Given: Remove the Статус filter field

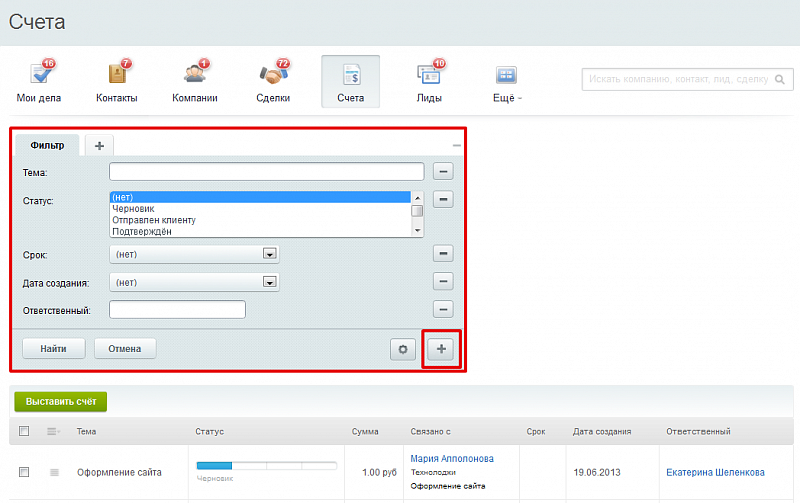Looking at the screenshot, I should click(x=443, y=199).
